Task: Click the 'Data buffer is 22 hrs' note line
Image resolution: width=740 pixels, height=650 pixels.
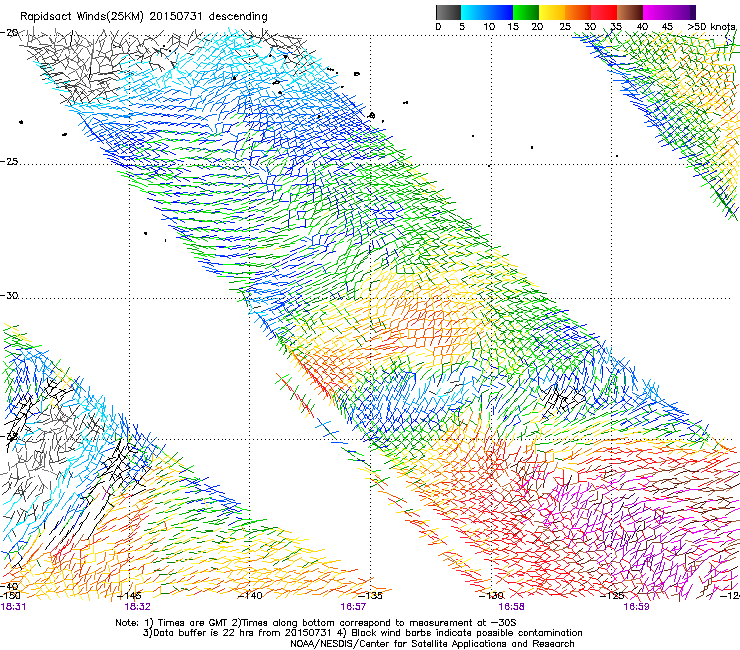Action: [x=362, y=633]
